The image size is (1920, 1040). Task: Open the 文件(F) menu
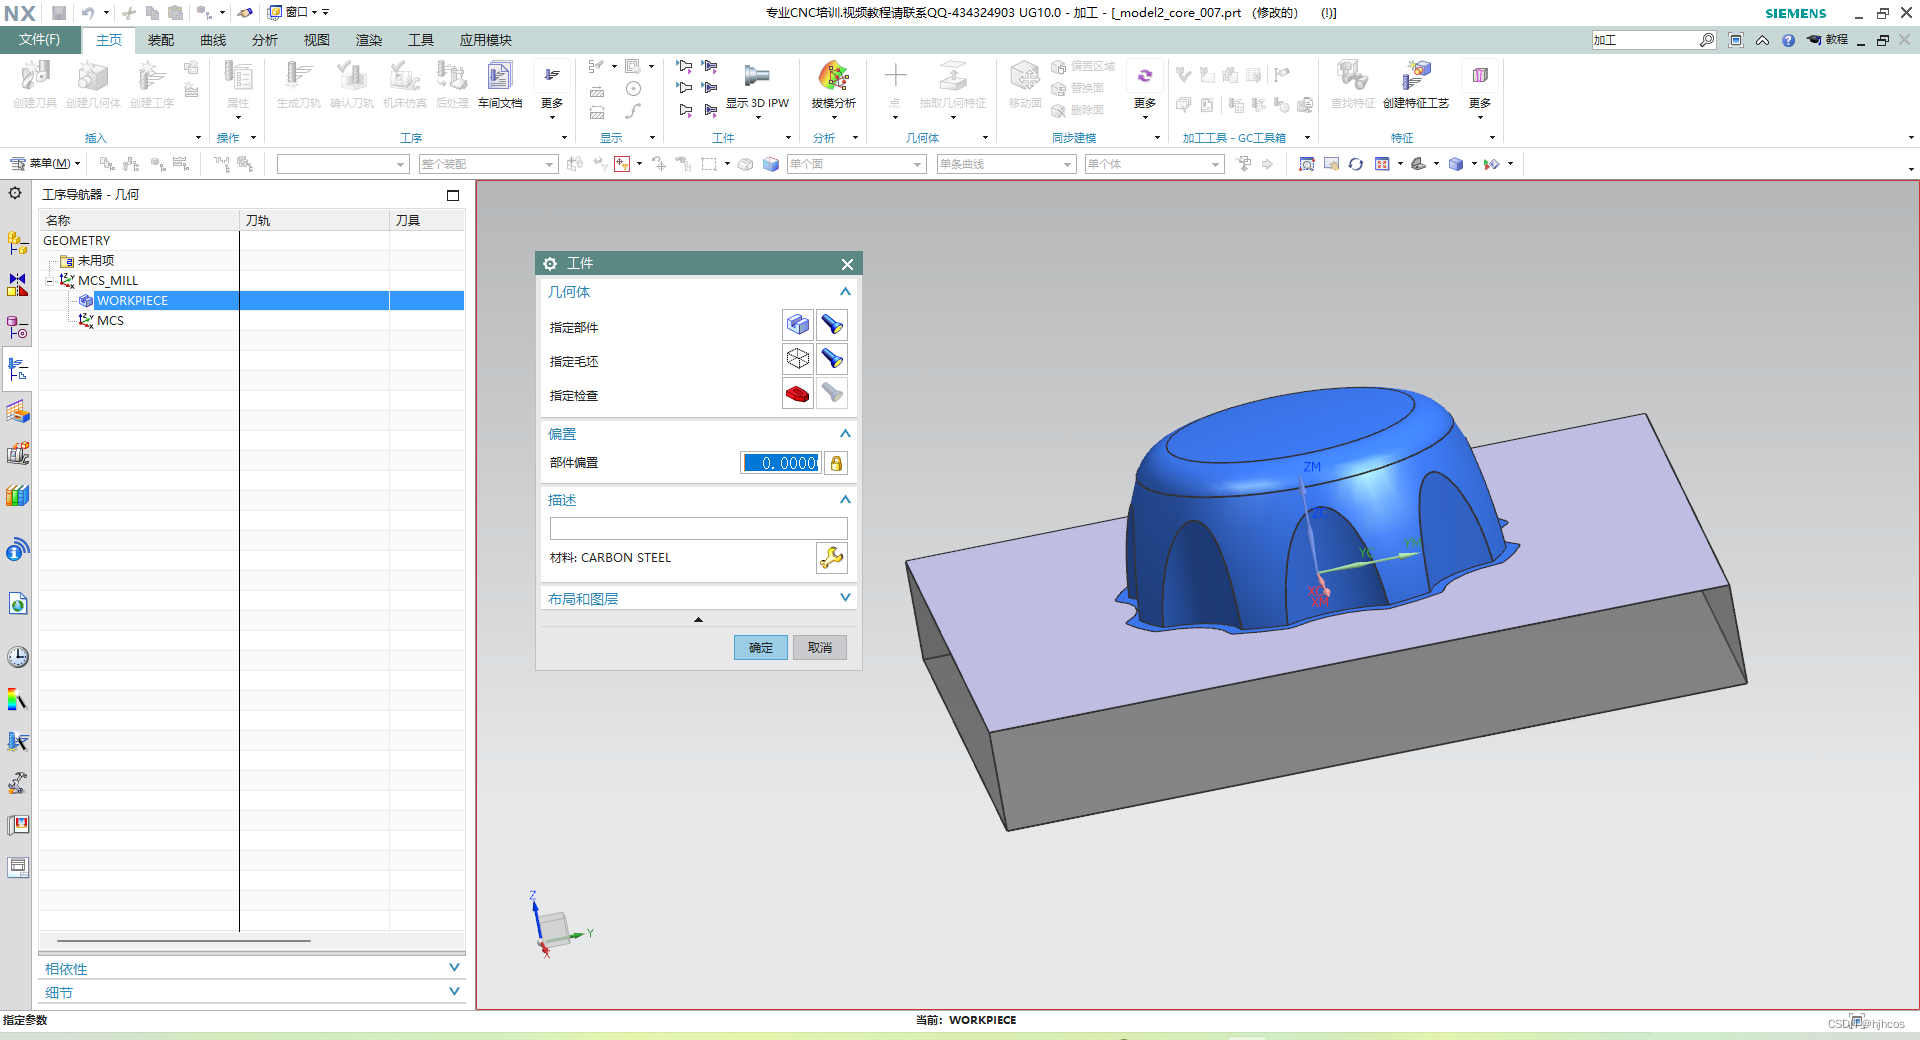point(39,40)
